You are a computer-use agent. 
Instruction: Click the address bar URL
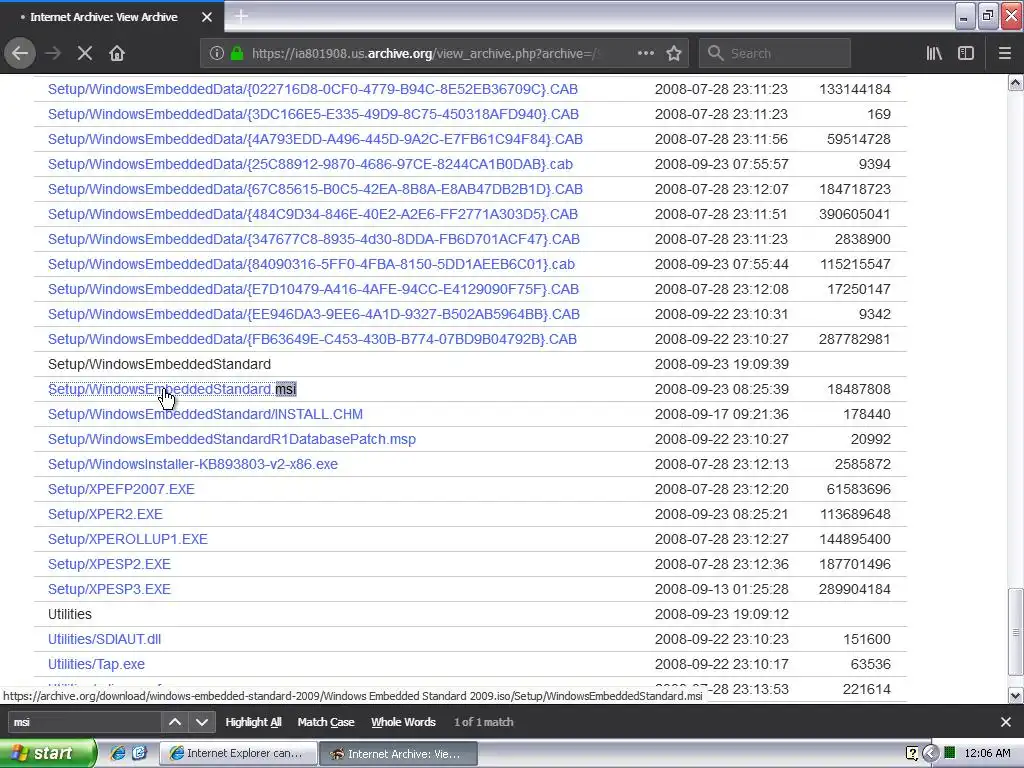424,53
